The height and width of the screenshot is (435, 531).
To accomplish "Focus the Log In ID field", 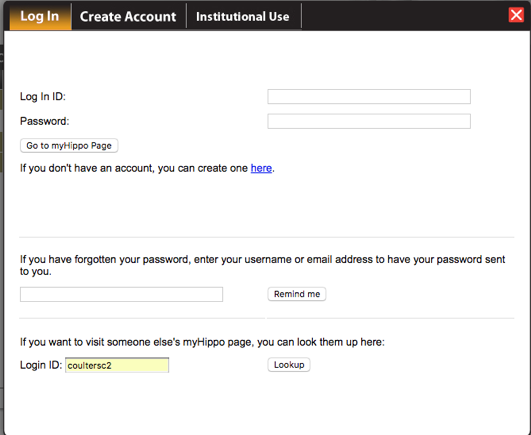I will point(369,96).
